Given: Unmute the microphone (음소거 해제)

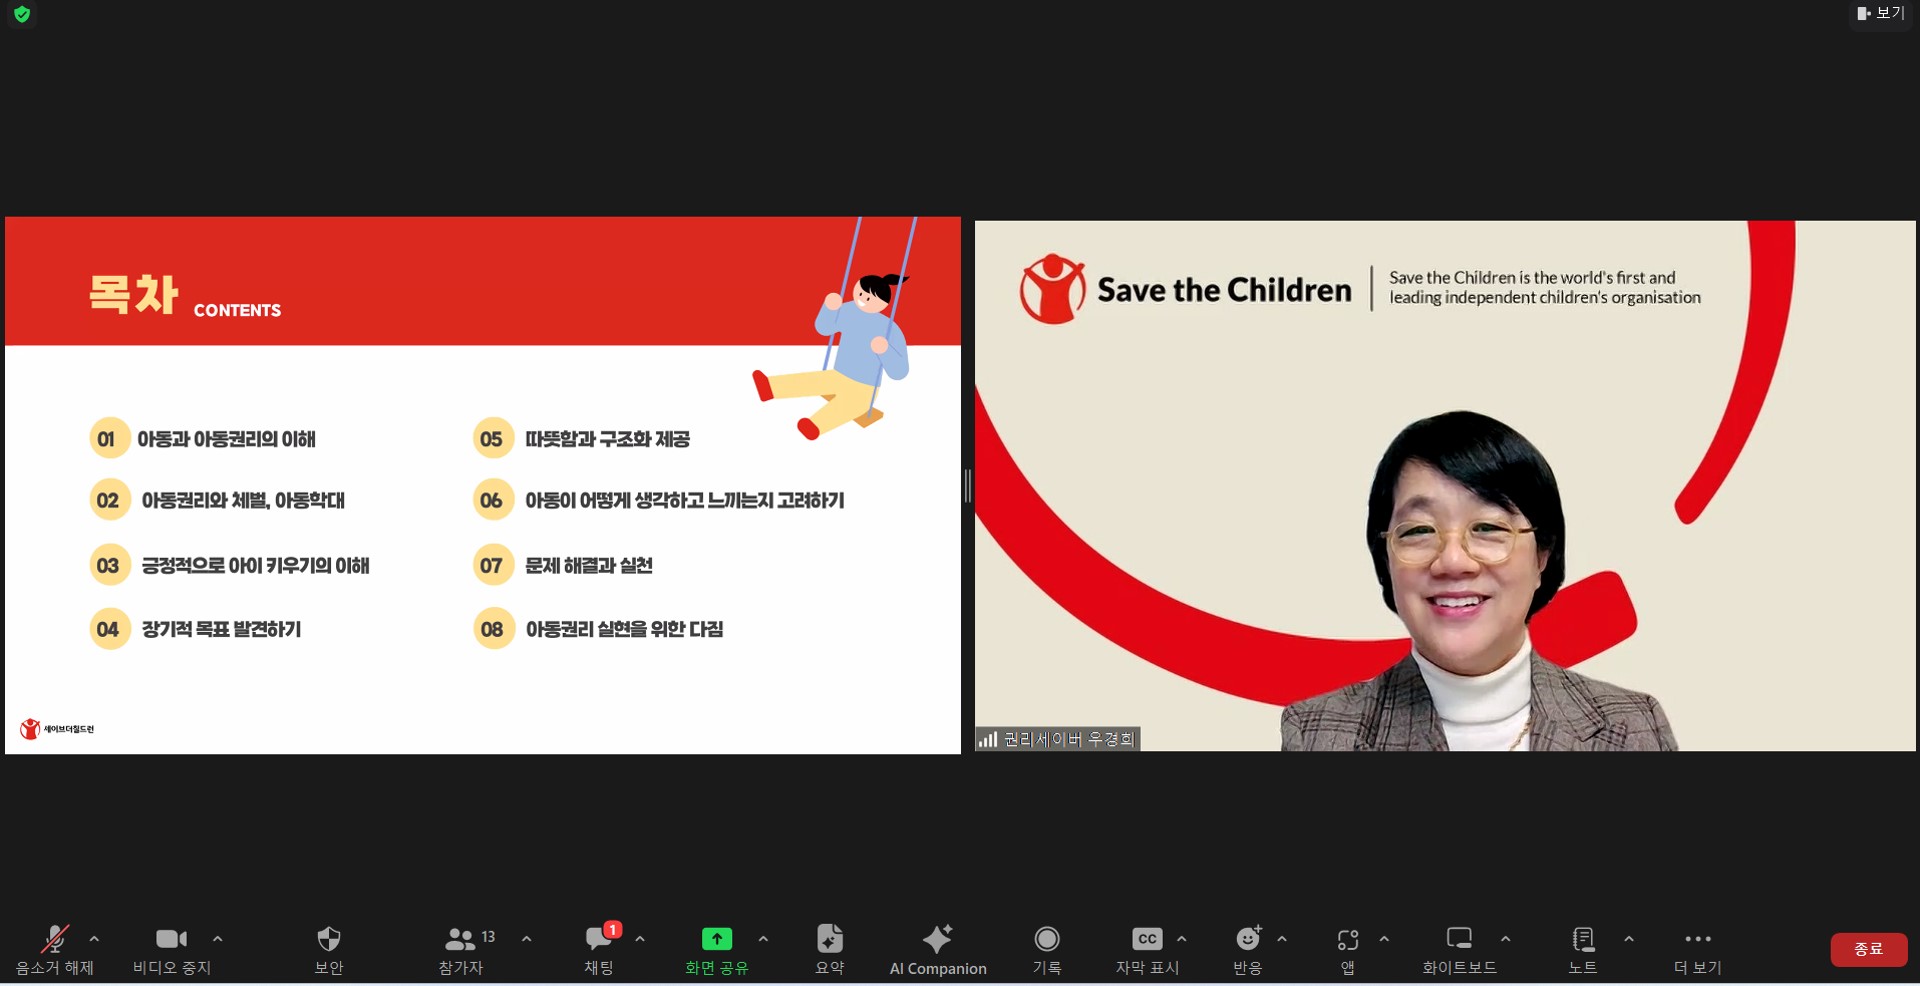Looking at the screenshot, I should pyautogui.click(x=54, y=950).
